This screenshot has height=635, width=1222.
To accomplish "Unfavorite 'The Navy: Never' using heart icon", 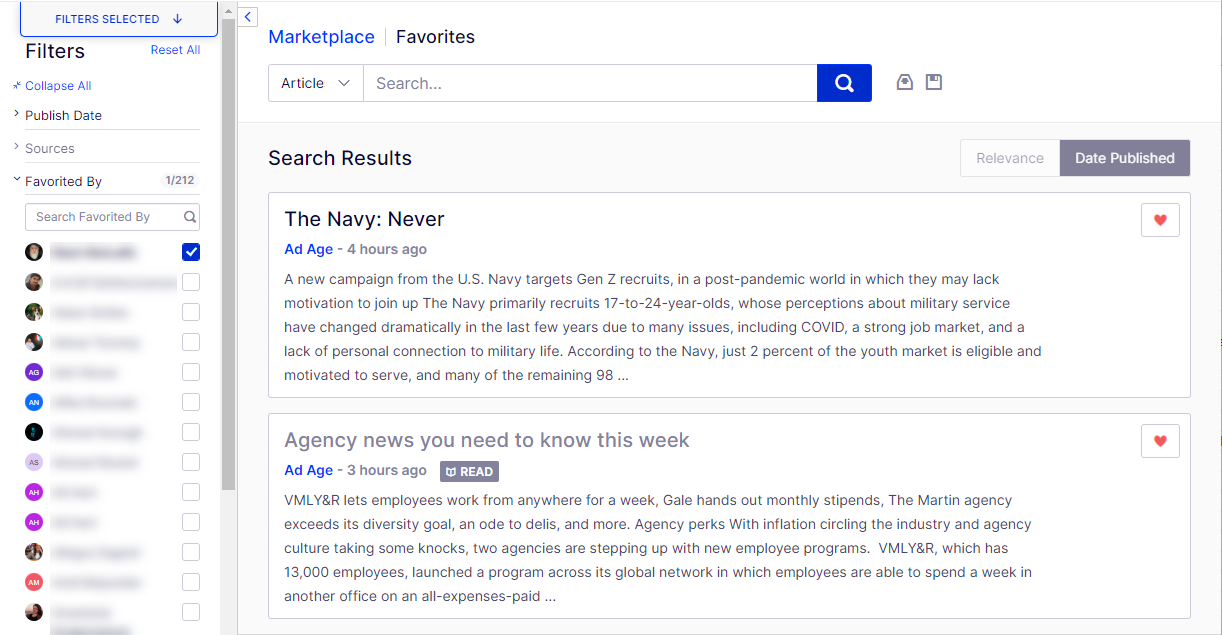I will coord(1160,220).
